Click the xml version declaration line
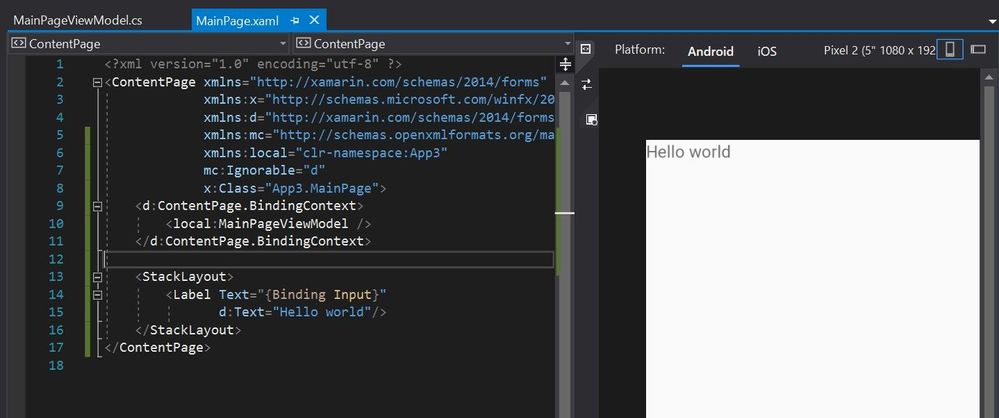 [x=253, y=64]
